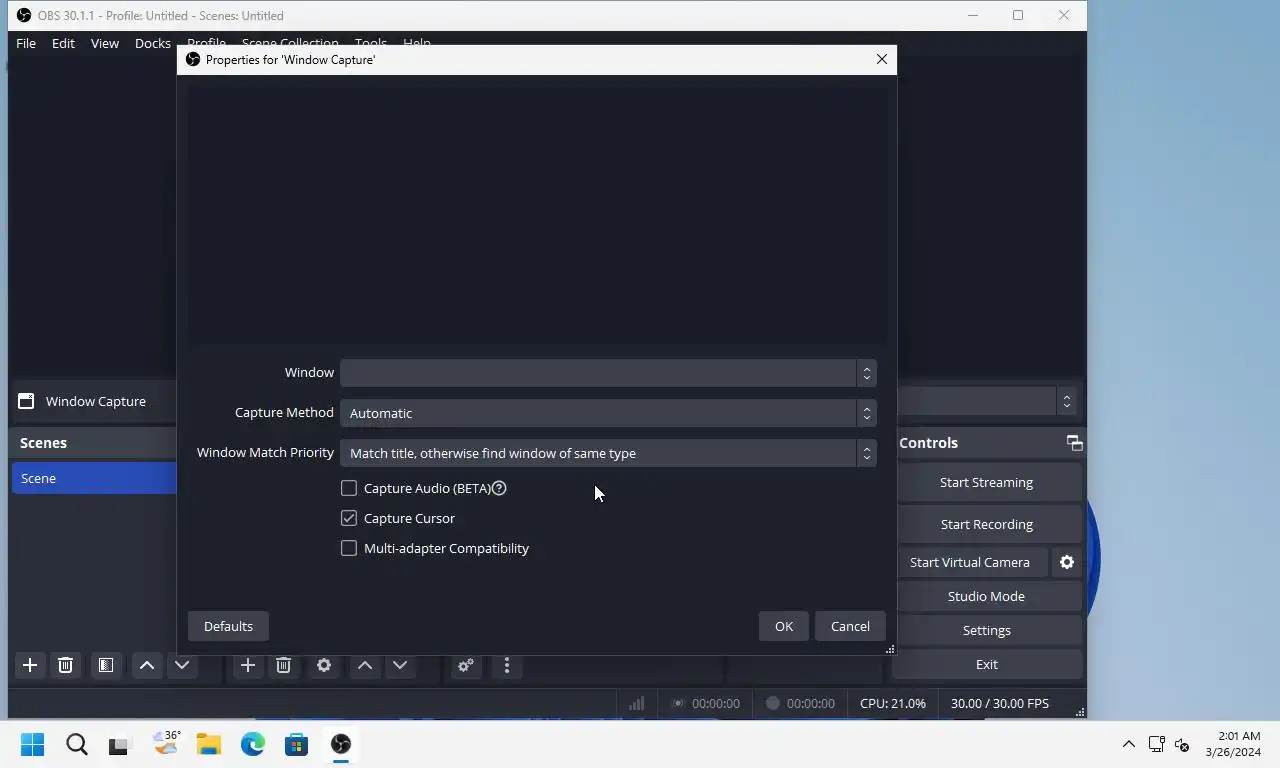This screenshot has height=768, width=1280.
Task: Click properties dialog resize grip
Action: [x=890, y=649]
